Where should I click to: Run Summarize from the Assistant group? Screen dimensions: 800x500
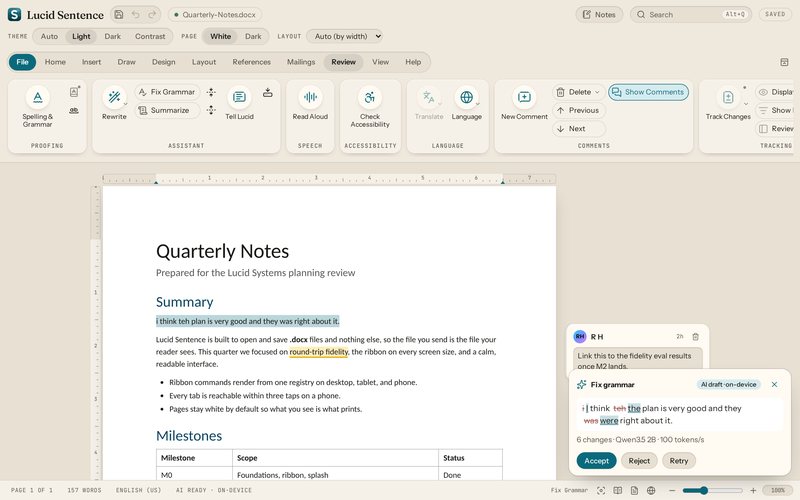167,110
